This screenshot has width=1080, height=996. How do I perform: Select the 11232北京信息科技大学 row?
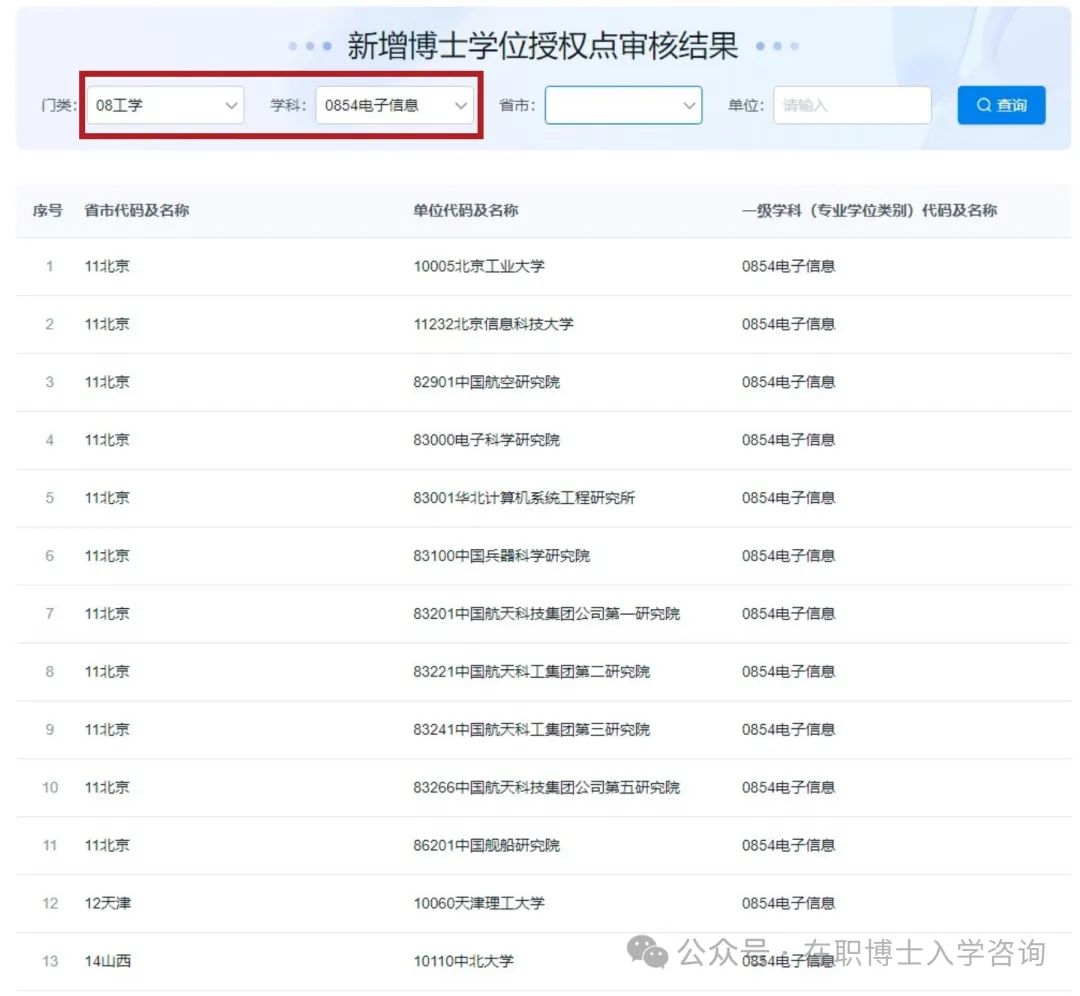click(x=493, y=325)
